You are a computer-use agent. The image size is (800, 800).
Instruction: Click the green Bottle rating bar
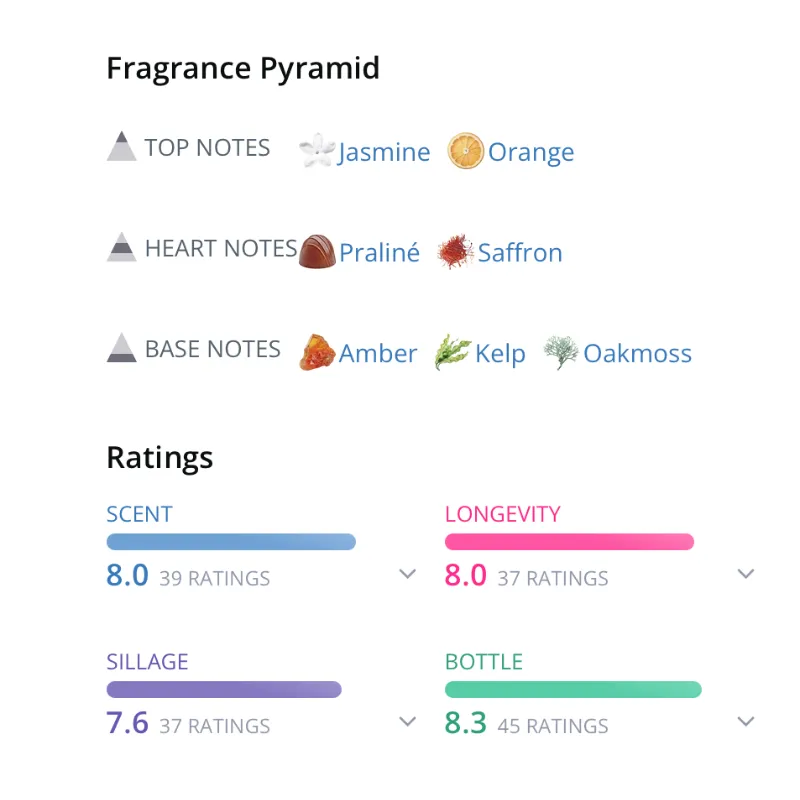pos(573,689)
